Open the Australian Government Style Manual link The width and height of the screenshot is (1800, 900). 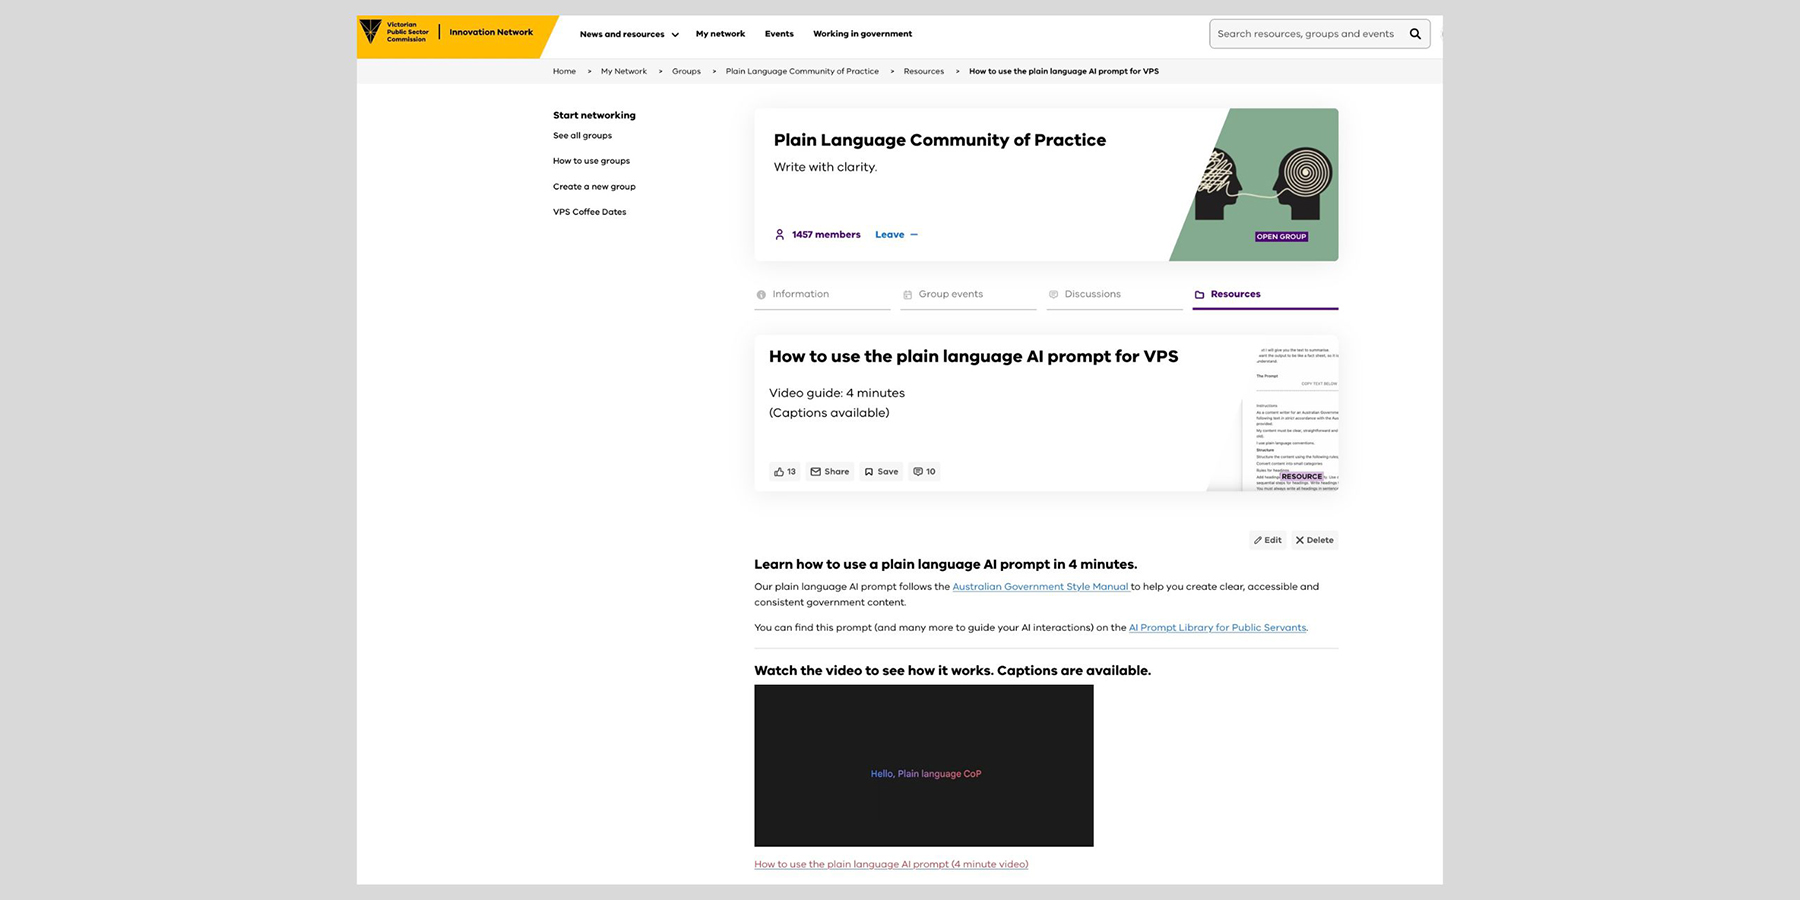(x=1040, y=586)
